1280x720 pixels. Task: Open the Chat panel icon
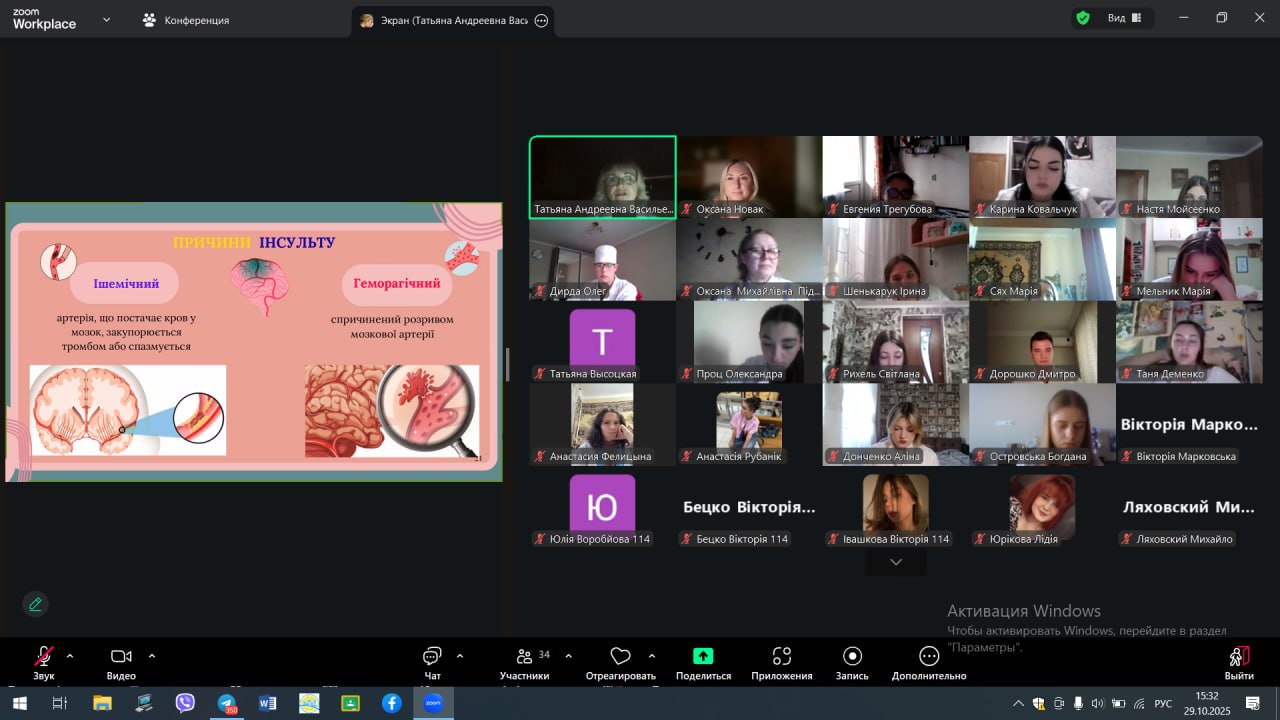pos(432,657)
